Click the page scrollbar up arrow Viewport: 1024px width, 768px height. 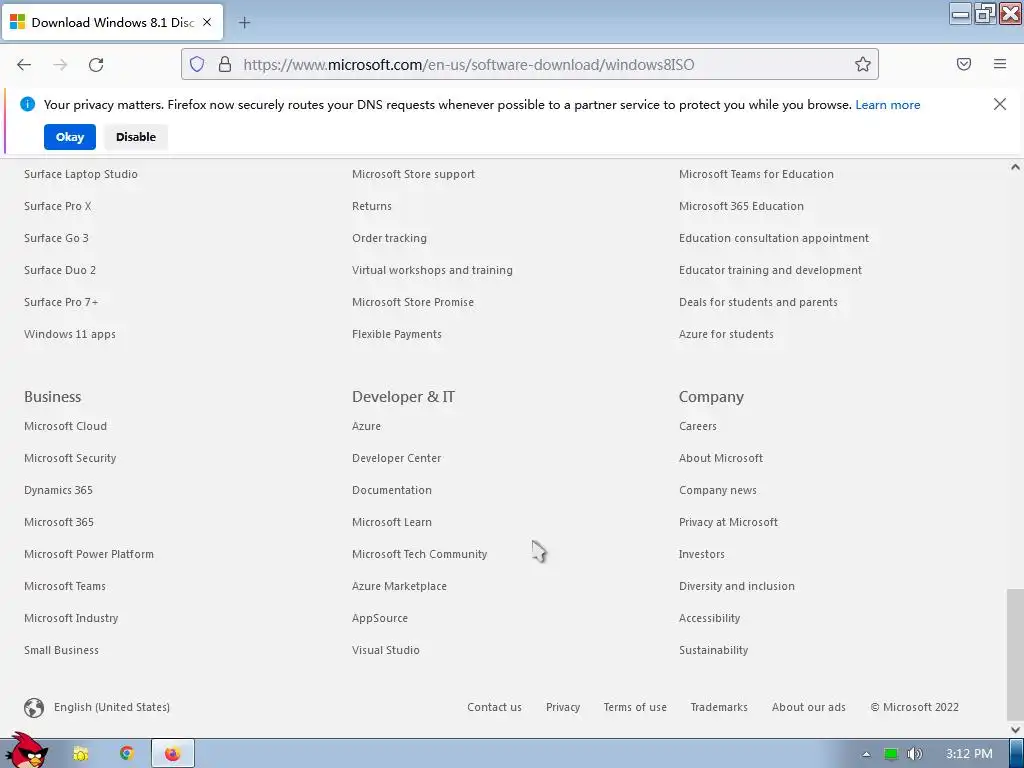(1015, 167)
